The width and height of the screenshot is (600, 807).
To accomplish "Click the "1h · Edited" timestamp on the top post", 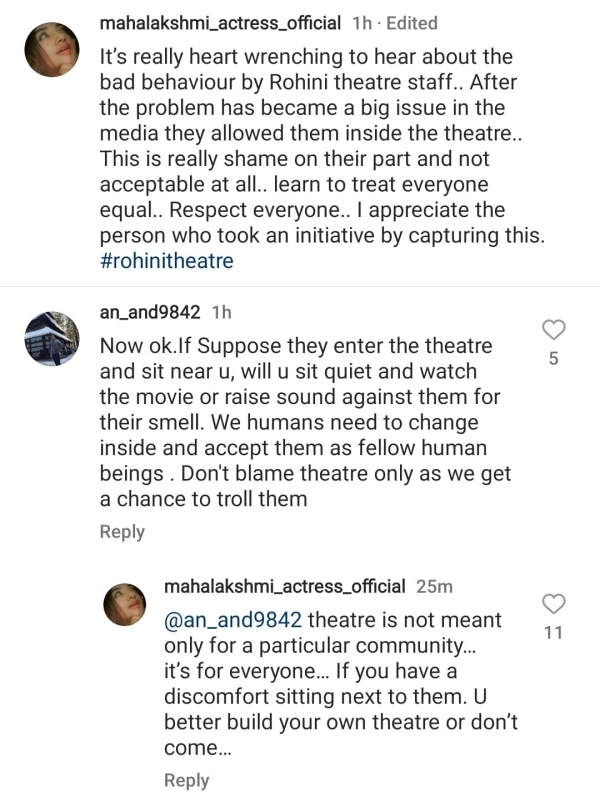I will 394,22.
